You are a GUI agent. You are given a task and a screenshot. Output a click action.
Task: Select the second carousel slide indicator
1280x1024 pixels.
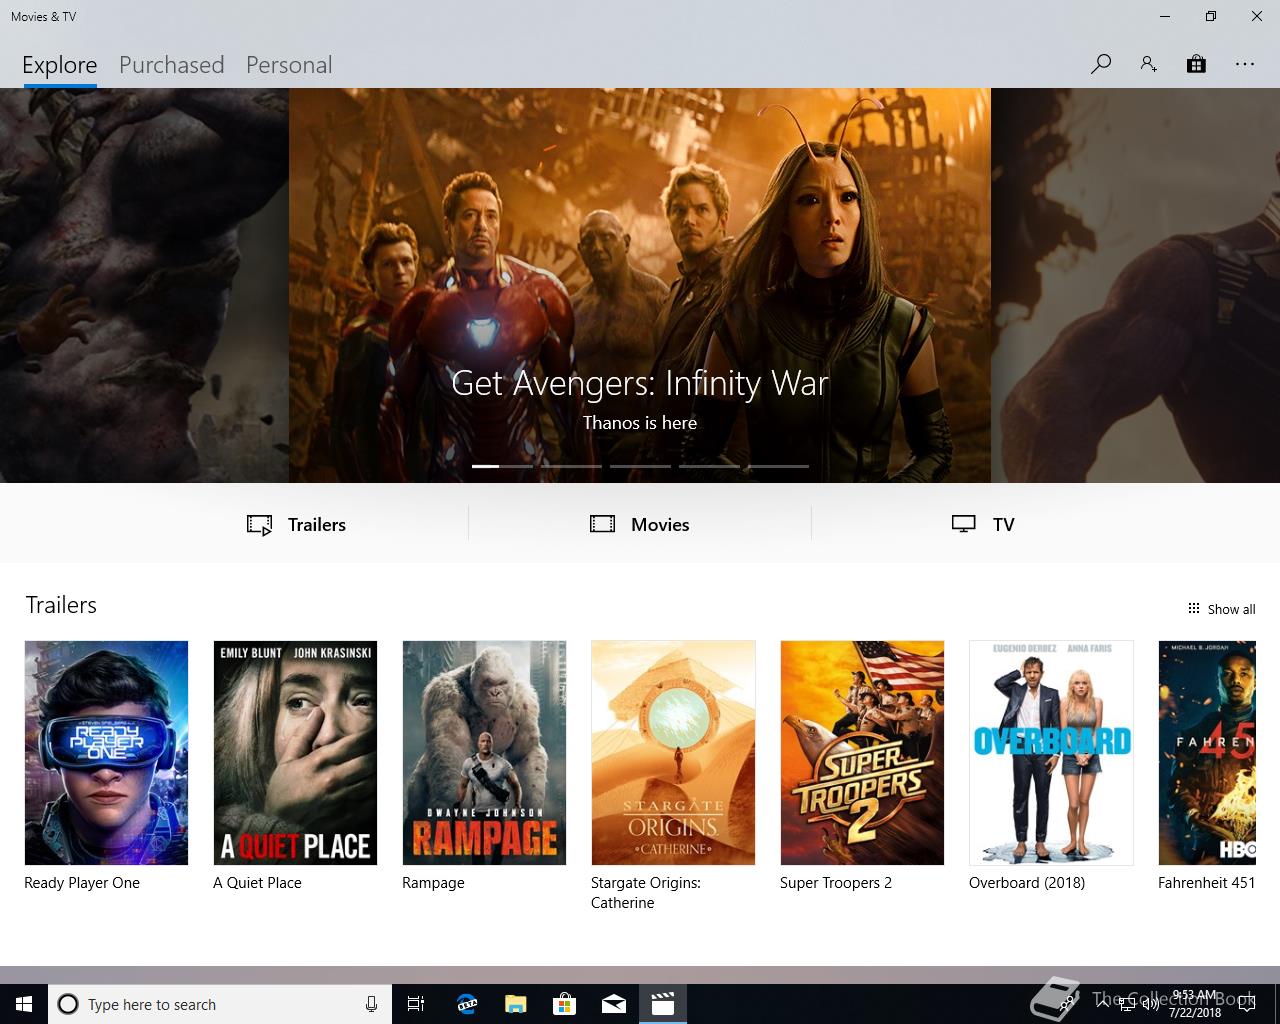pyautogui.click(x=571, y=466)
